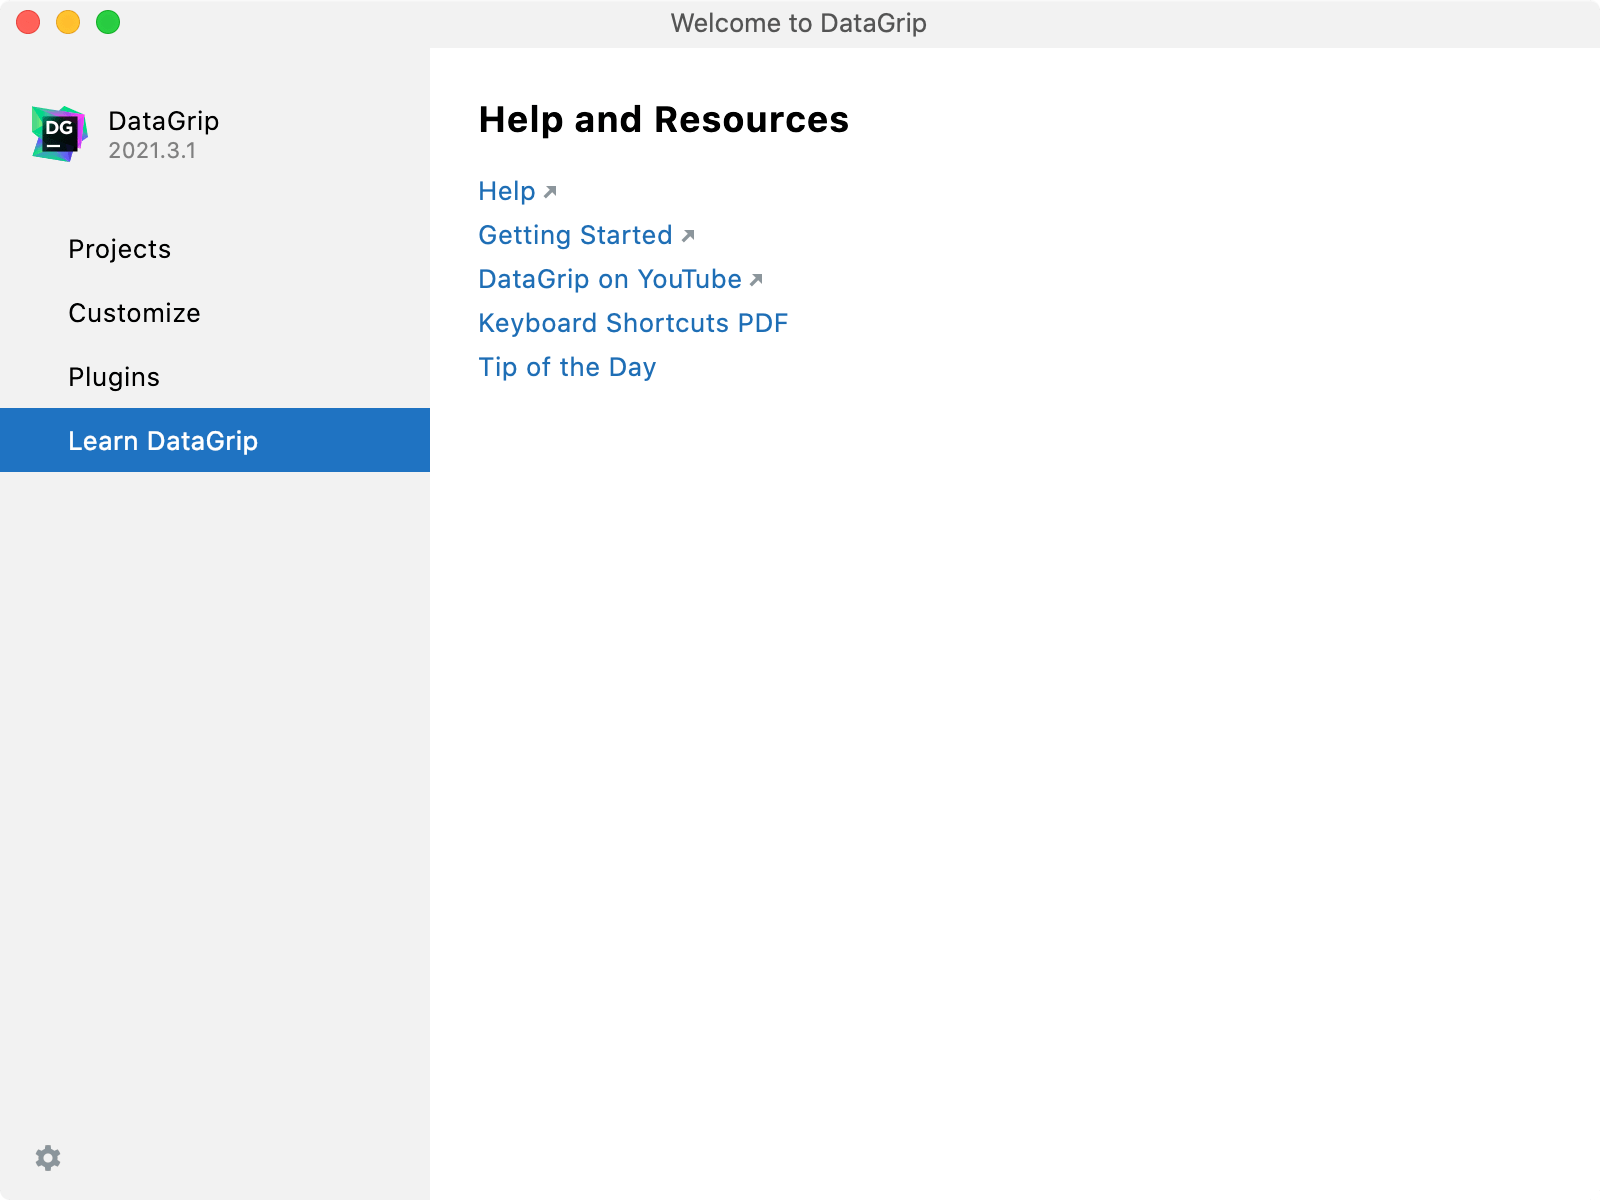
Task: Click the DataGrip DG logo icon
Action: (x=59, y=134)
